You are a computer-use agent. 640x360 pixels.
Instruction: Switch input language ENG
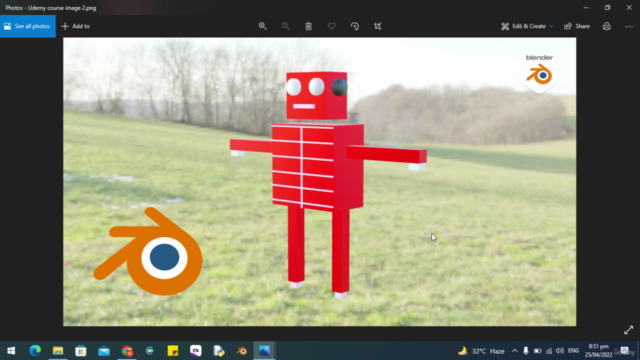[573, 351]
